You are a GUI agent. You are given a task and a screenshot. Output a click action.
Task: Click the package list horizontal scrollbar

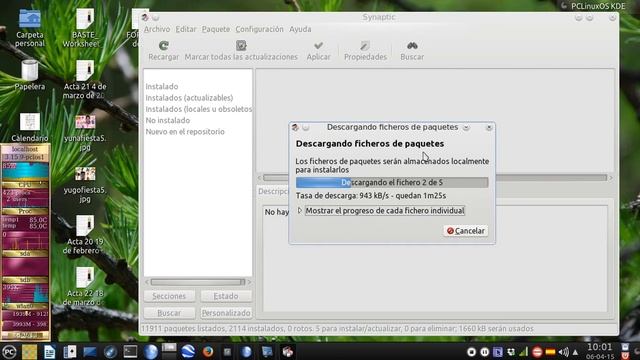point(435,178)
